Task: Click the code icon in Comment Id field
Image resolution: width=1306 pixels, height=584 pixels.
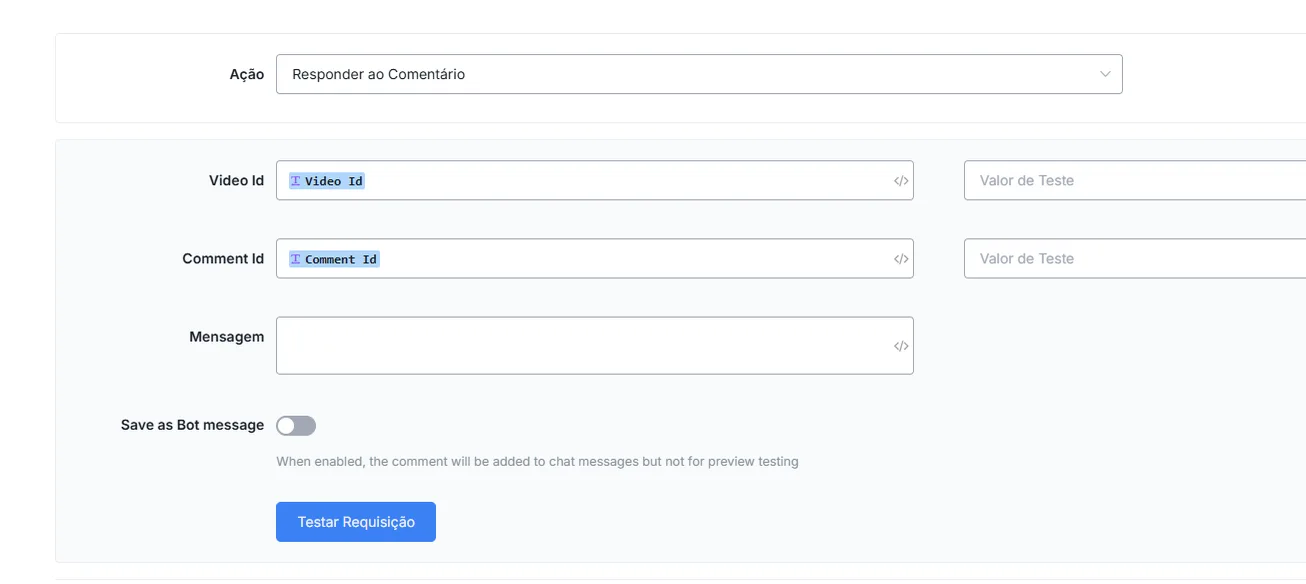Action: coord(901,259)
